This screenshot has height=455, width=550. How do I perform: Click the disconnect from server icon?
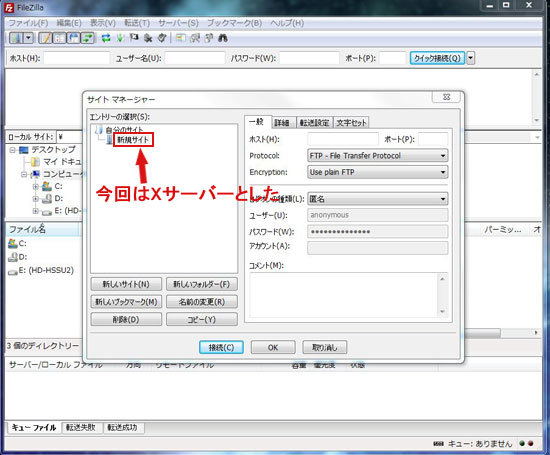(x=148, y=38)
